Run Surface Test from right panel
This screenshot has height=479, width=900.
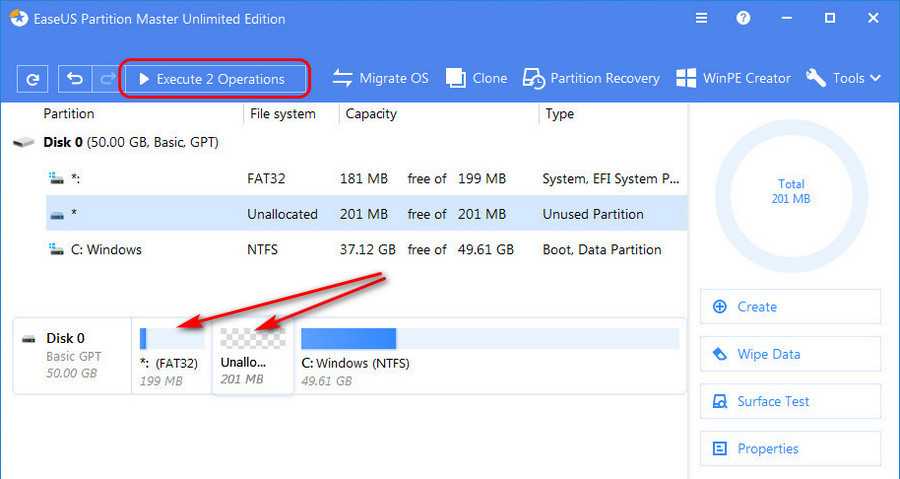(x=790, y=401)
